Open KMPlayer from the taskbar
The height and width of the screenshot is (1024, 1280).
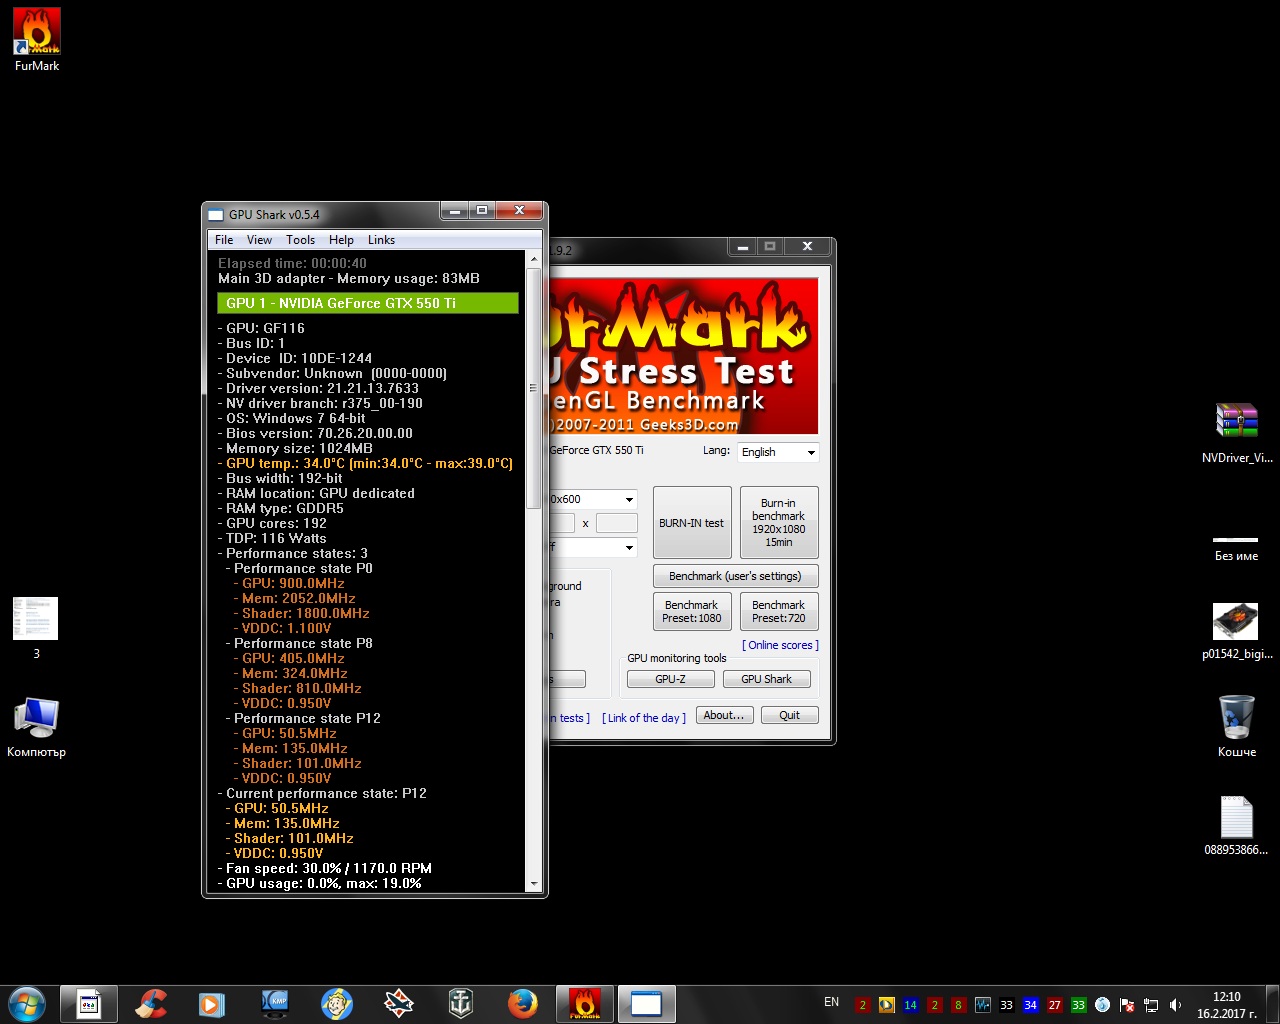[274, 1003]
